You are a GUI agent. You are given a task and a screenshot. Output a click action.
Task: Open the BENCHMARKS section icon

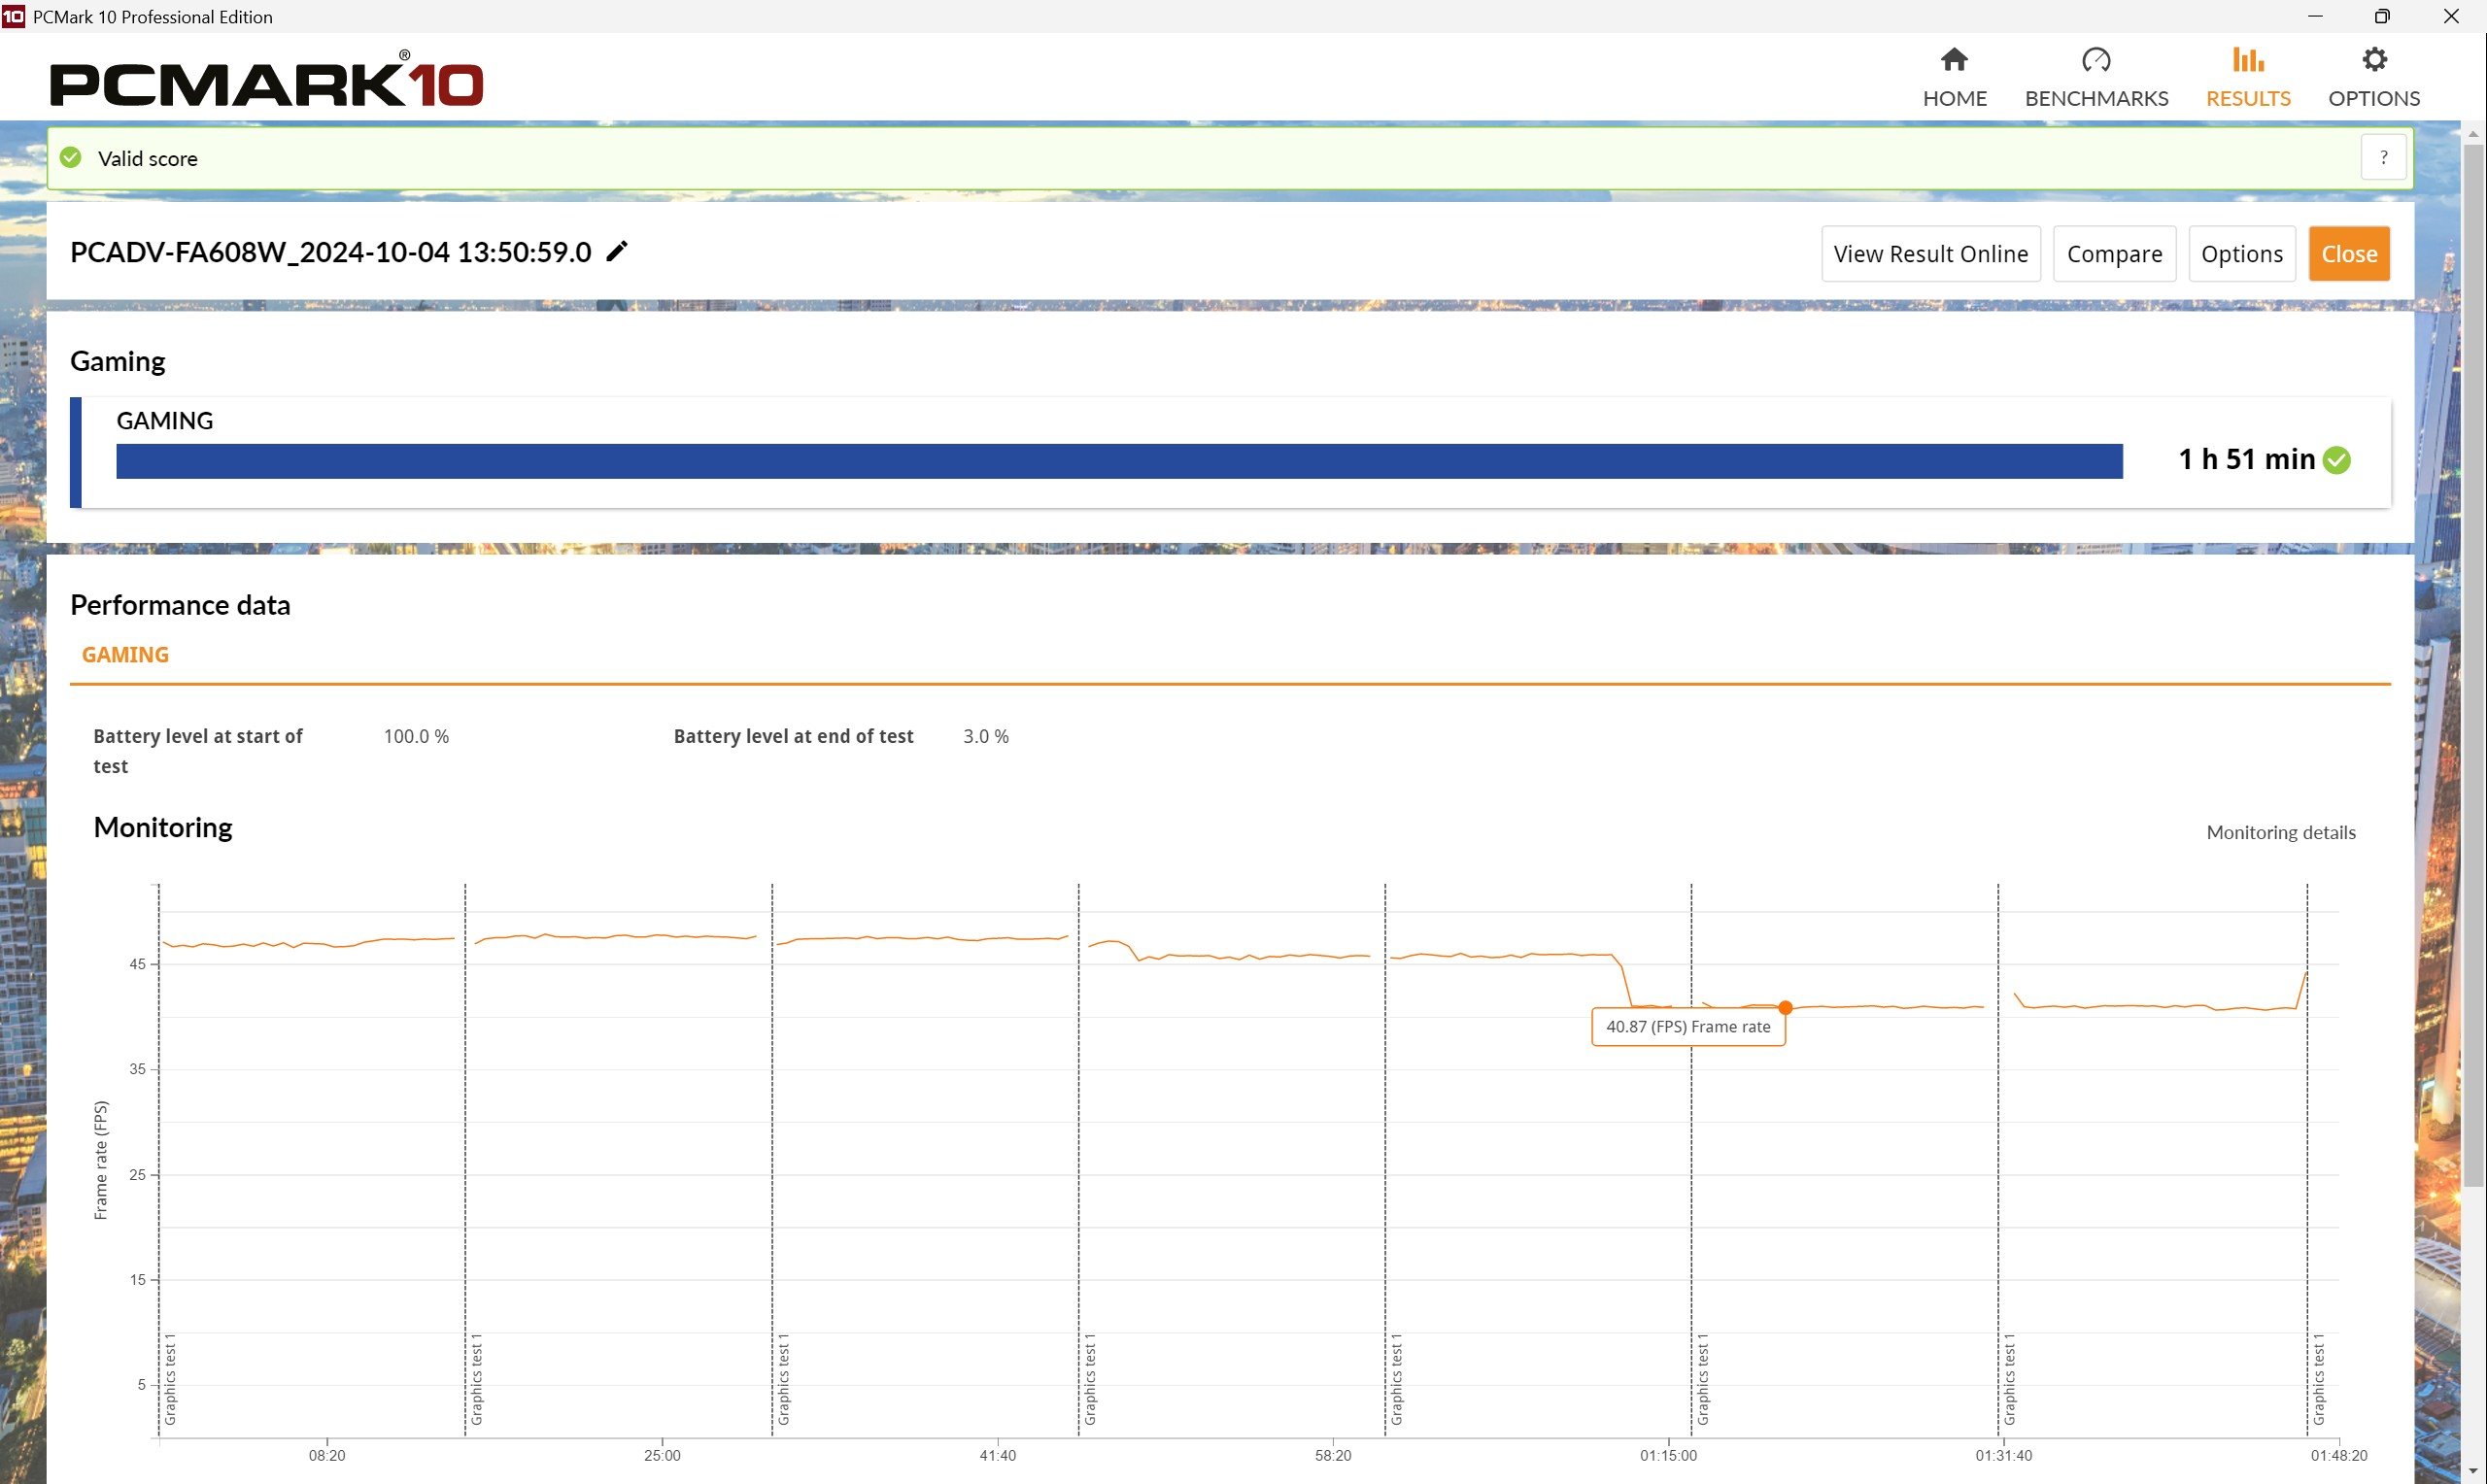2095,58
